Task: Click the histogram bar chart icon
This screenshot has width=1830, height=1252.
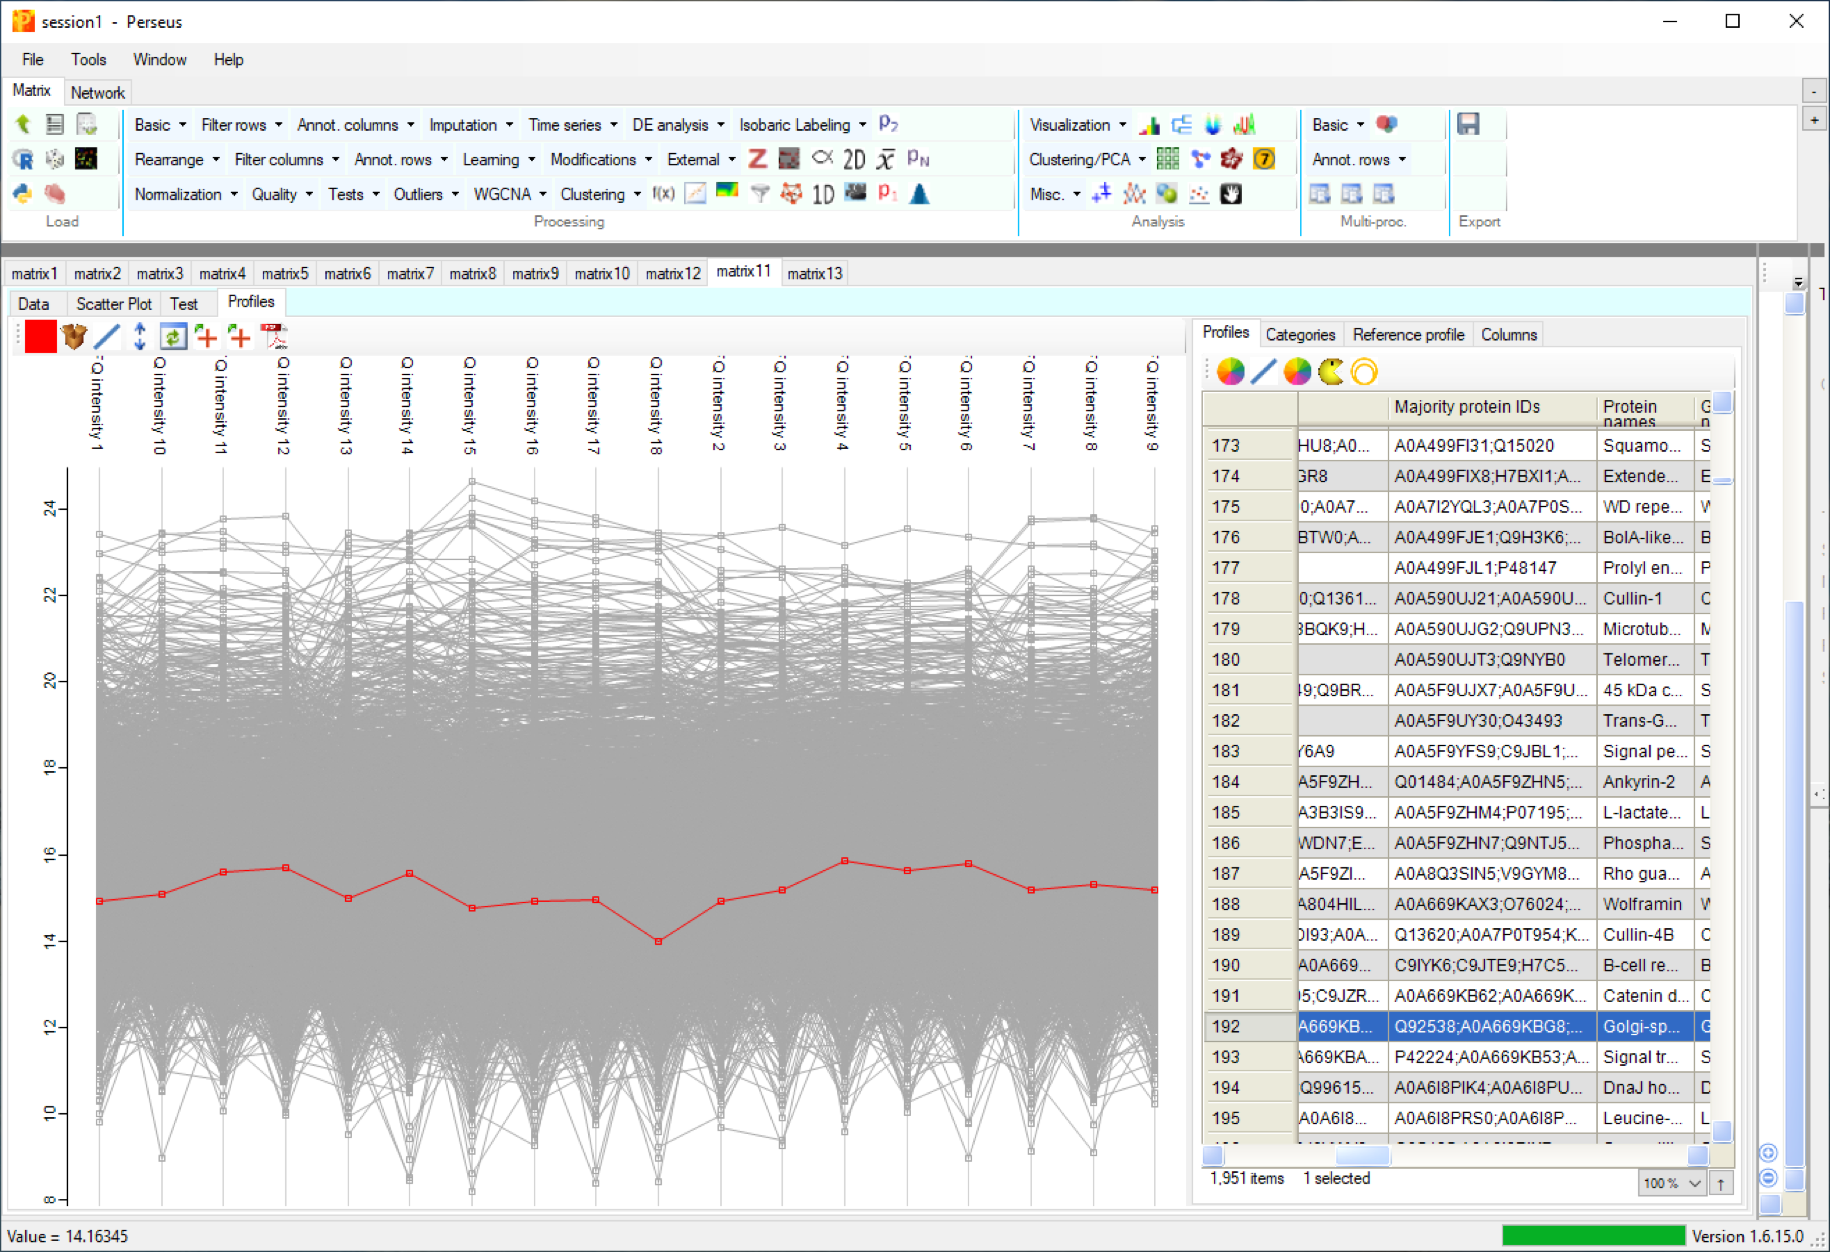Action: tap(1150, 125)
